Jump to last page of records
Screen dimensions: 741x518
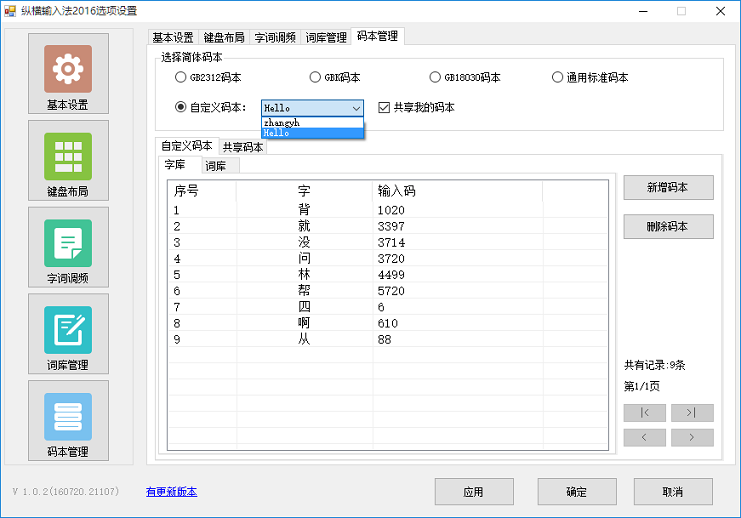(691, 413)
